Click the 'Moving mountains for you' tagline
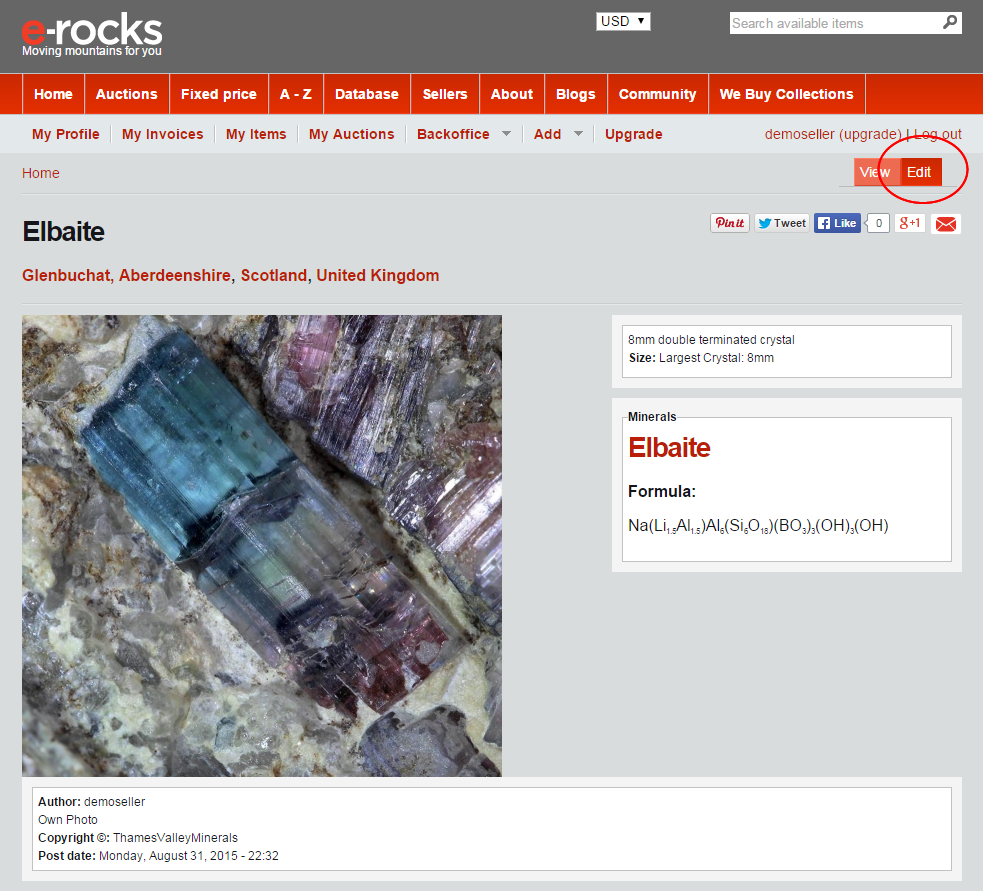The height and width of the screenshot is (891, 983). click(92, 51)
